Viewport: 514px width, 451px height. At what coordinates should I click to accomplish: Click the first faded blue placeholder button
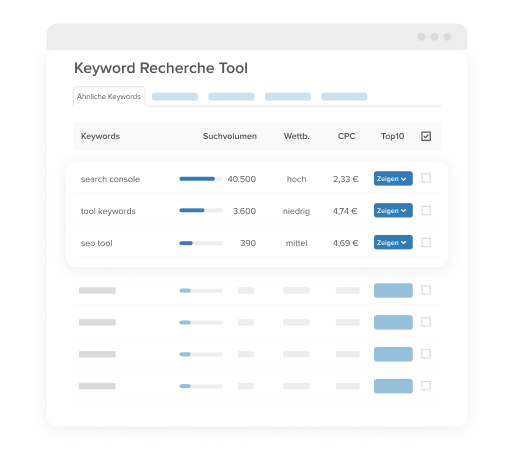(393, 290)
